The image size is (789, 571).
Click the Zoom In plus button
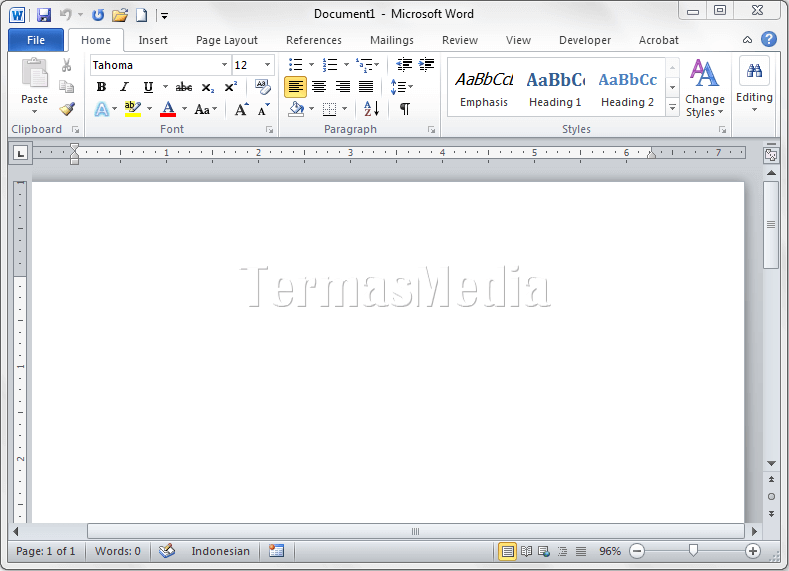point(753,551)
